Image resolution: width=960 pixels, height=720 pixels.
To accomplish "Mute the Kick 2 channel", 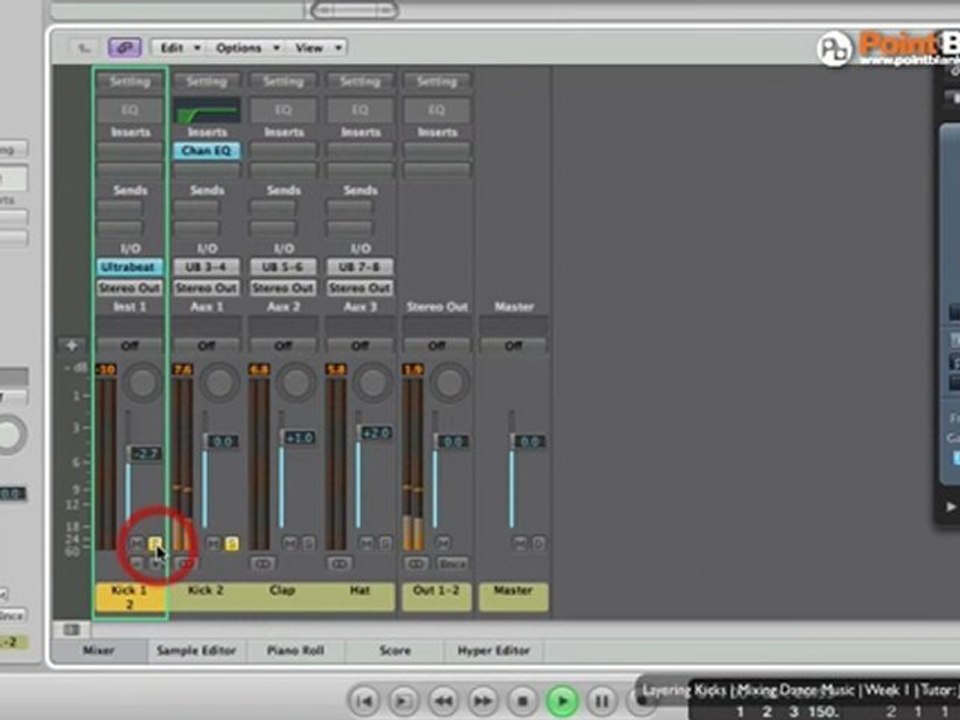I will click(x=213, y=543).
